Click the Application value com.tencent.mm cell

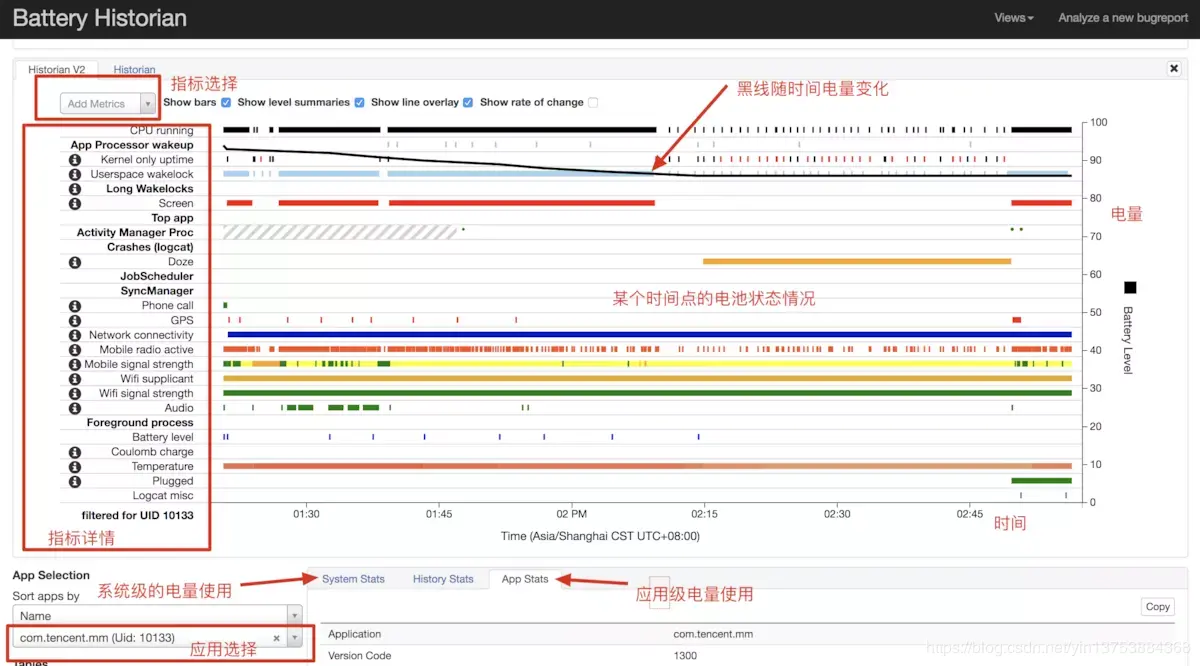tap(713, 634)
